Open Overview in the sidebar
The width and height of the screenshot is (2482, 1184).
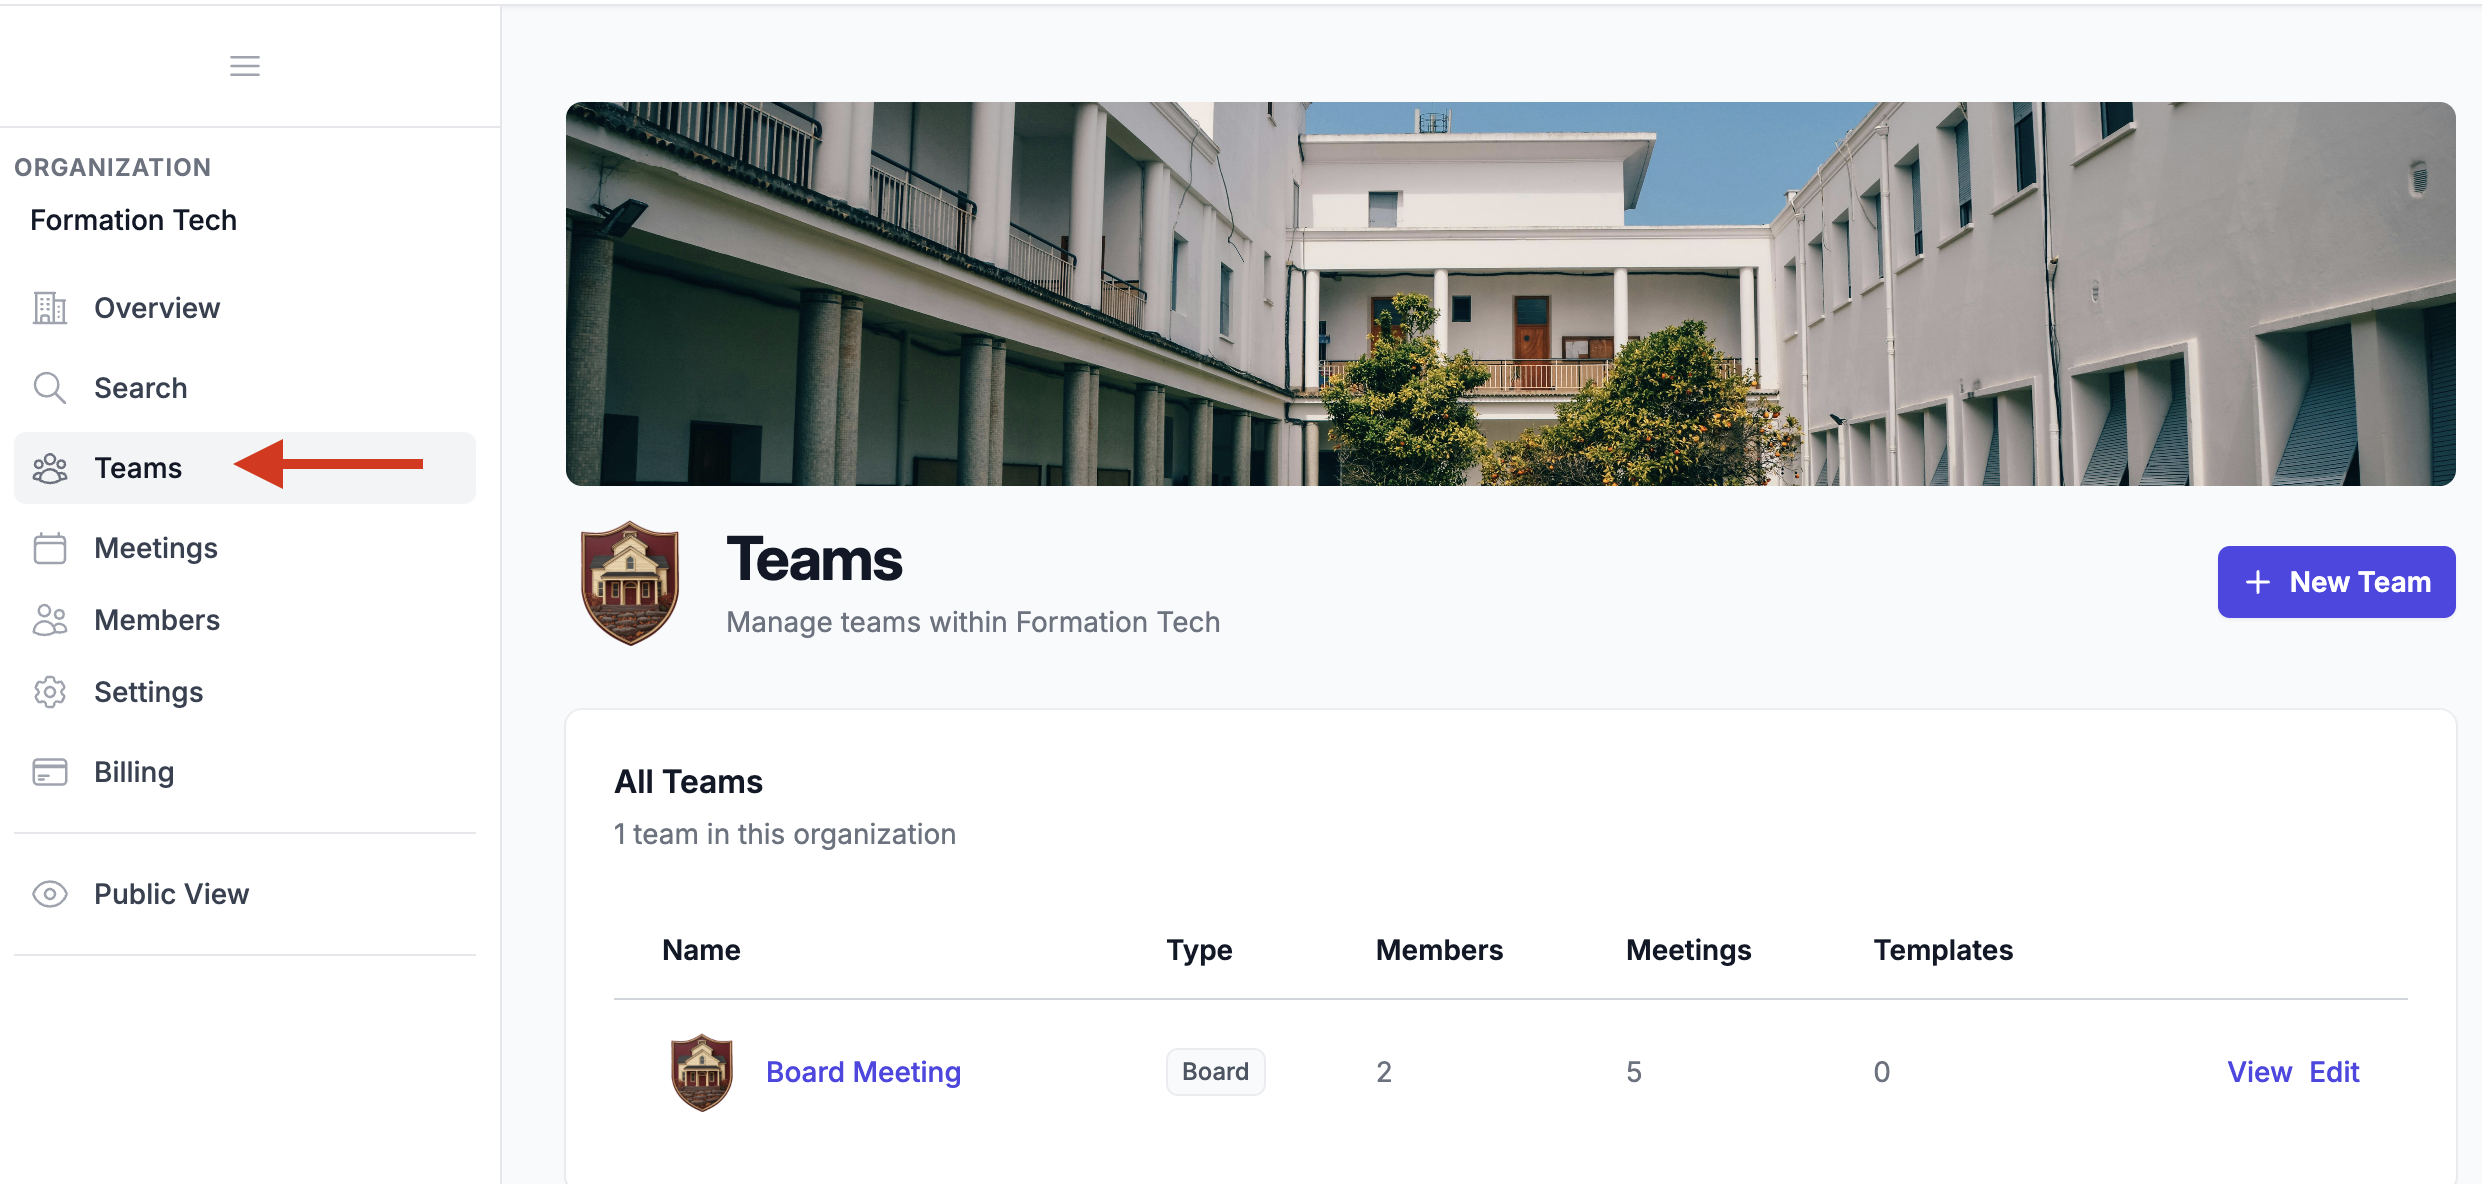pyautogui.click(x=245, y=308)
